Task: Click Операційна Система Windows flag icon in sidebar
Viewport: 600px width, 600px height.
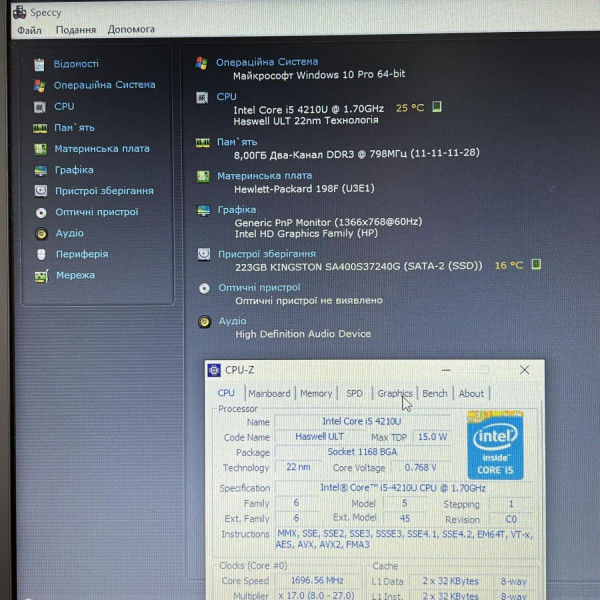Action: point(39,85)
